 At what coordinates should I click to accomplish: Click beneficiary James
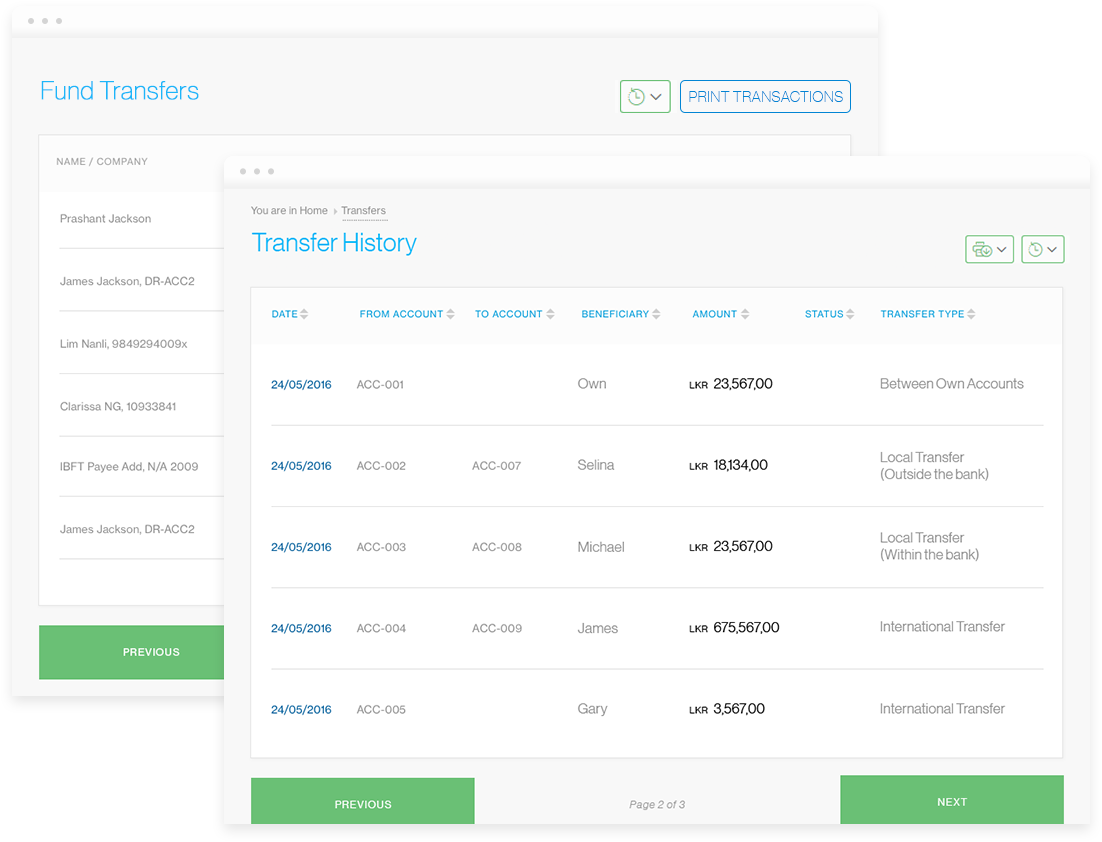[597, 628]
